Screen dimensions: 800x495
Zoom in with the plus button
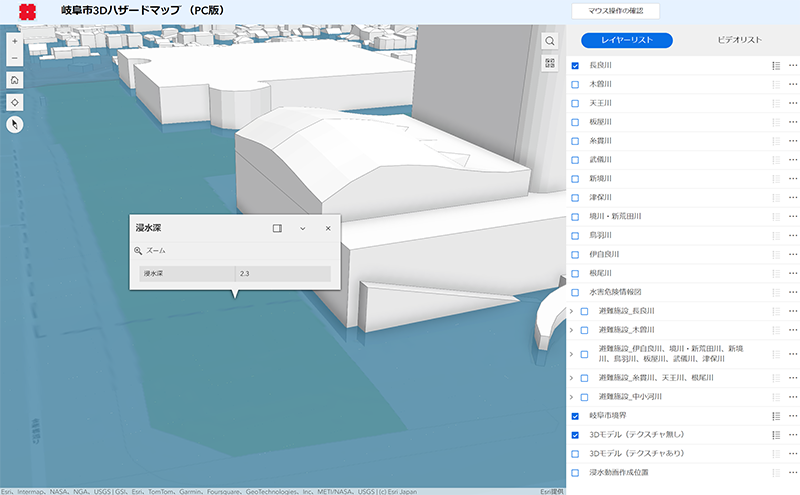[x=15, y=41]
